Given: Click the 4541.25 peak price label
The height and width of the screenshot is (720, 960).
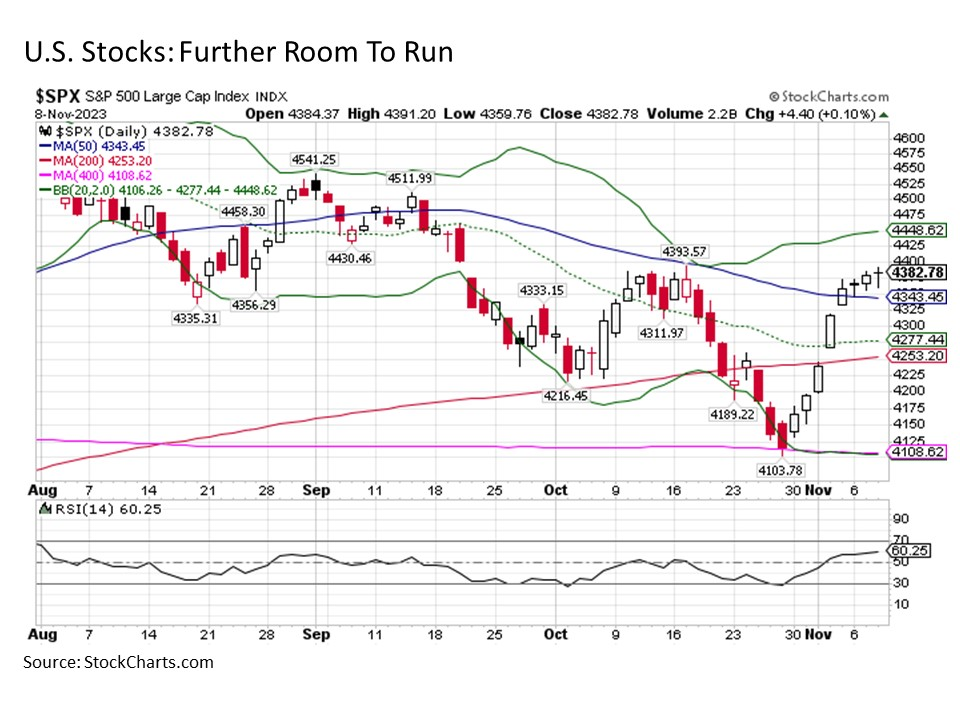Looking at the screenshot, I should click(x=313, y=159).
